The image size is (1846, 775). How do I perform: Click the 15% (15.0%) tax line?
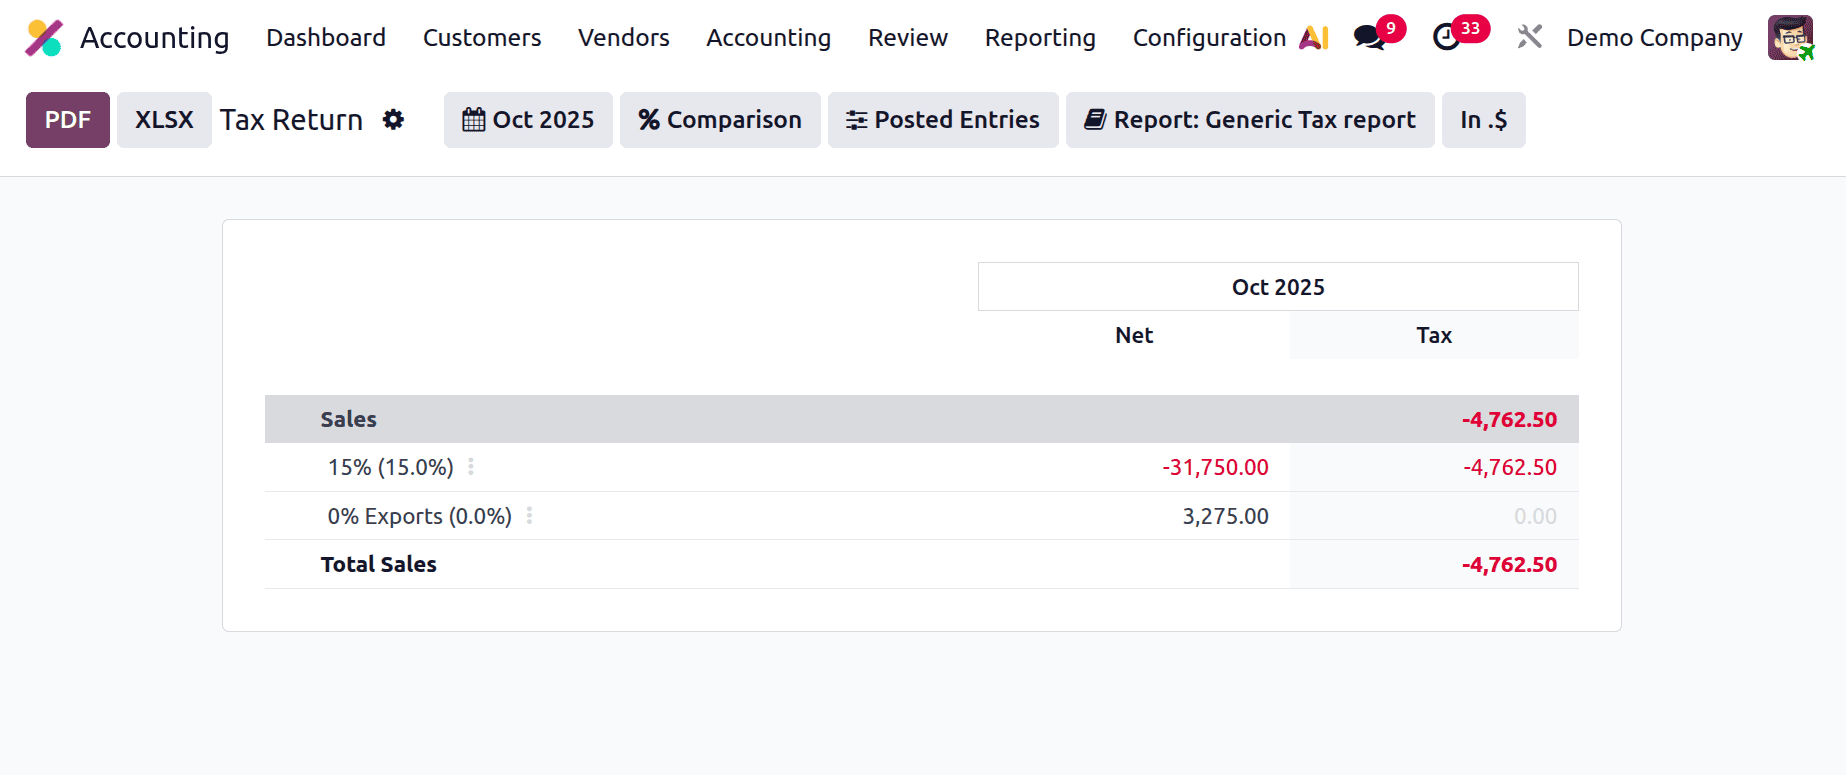click(x=391, y=467)
